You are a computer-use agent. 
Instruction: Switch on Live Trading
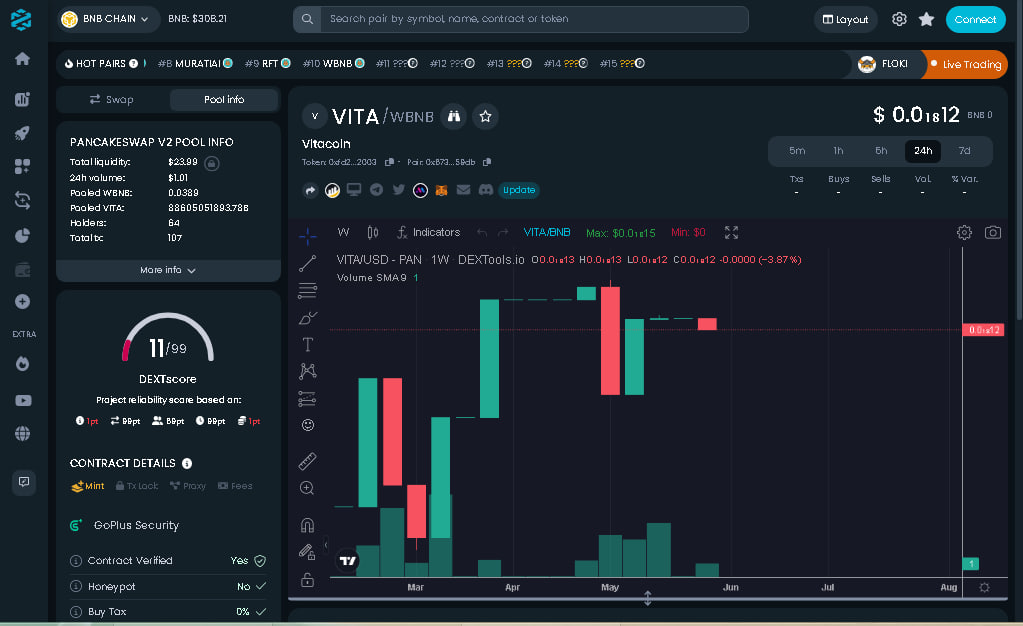(965, 64)
